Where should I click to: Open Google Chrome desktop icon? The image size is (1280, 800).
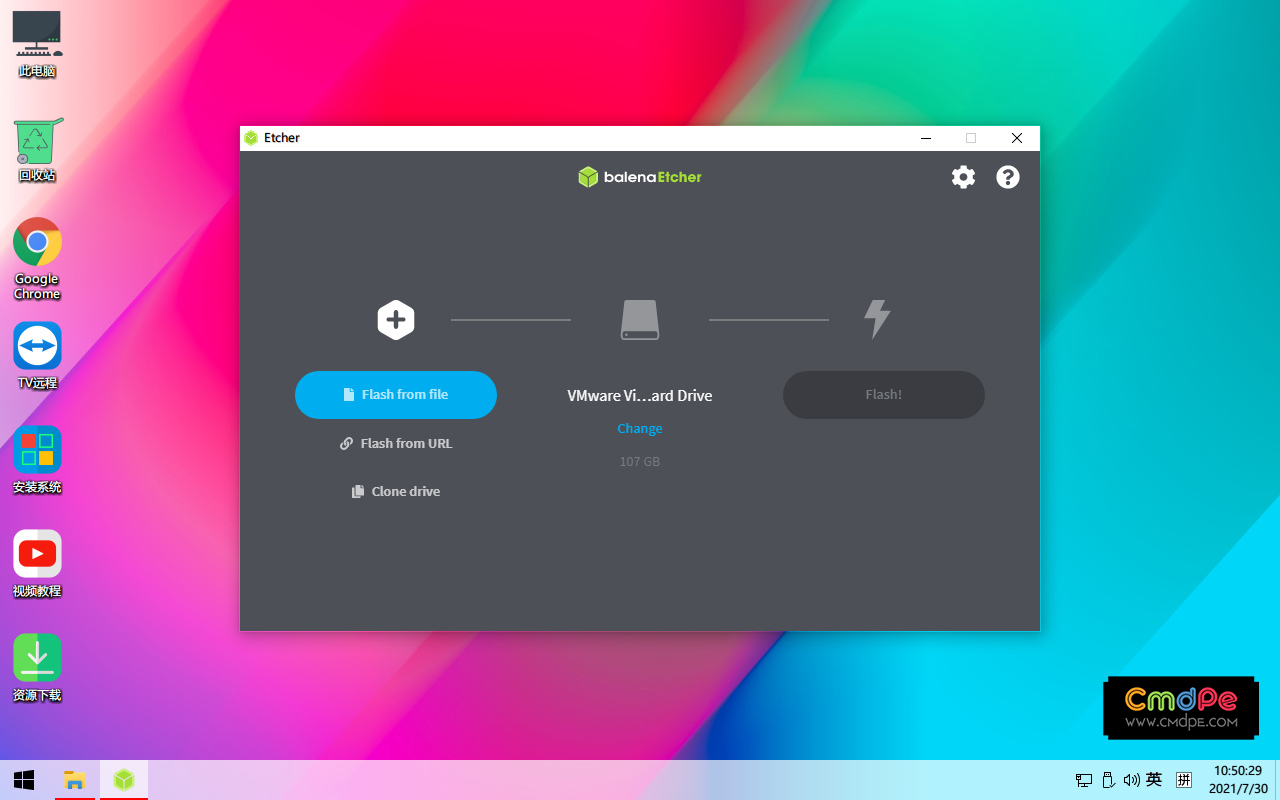click(37, 258)
